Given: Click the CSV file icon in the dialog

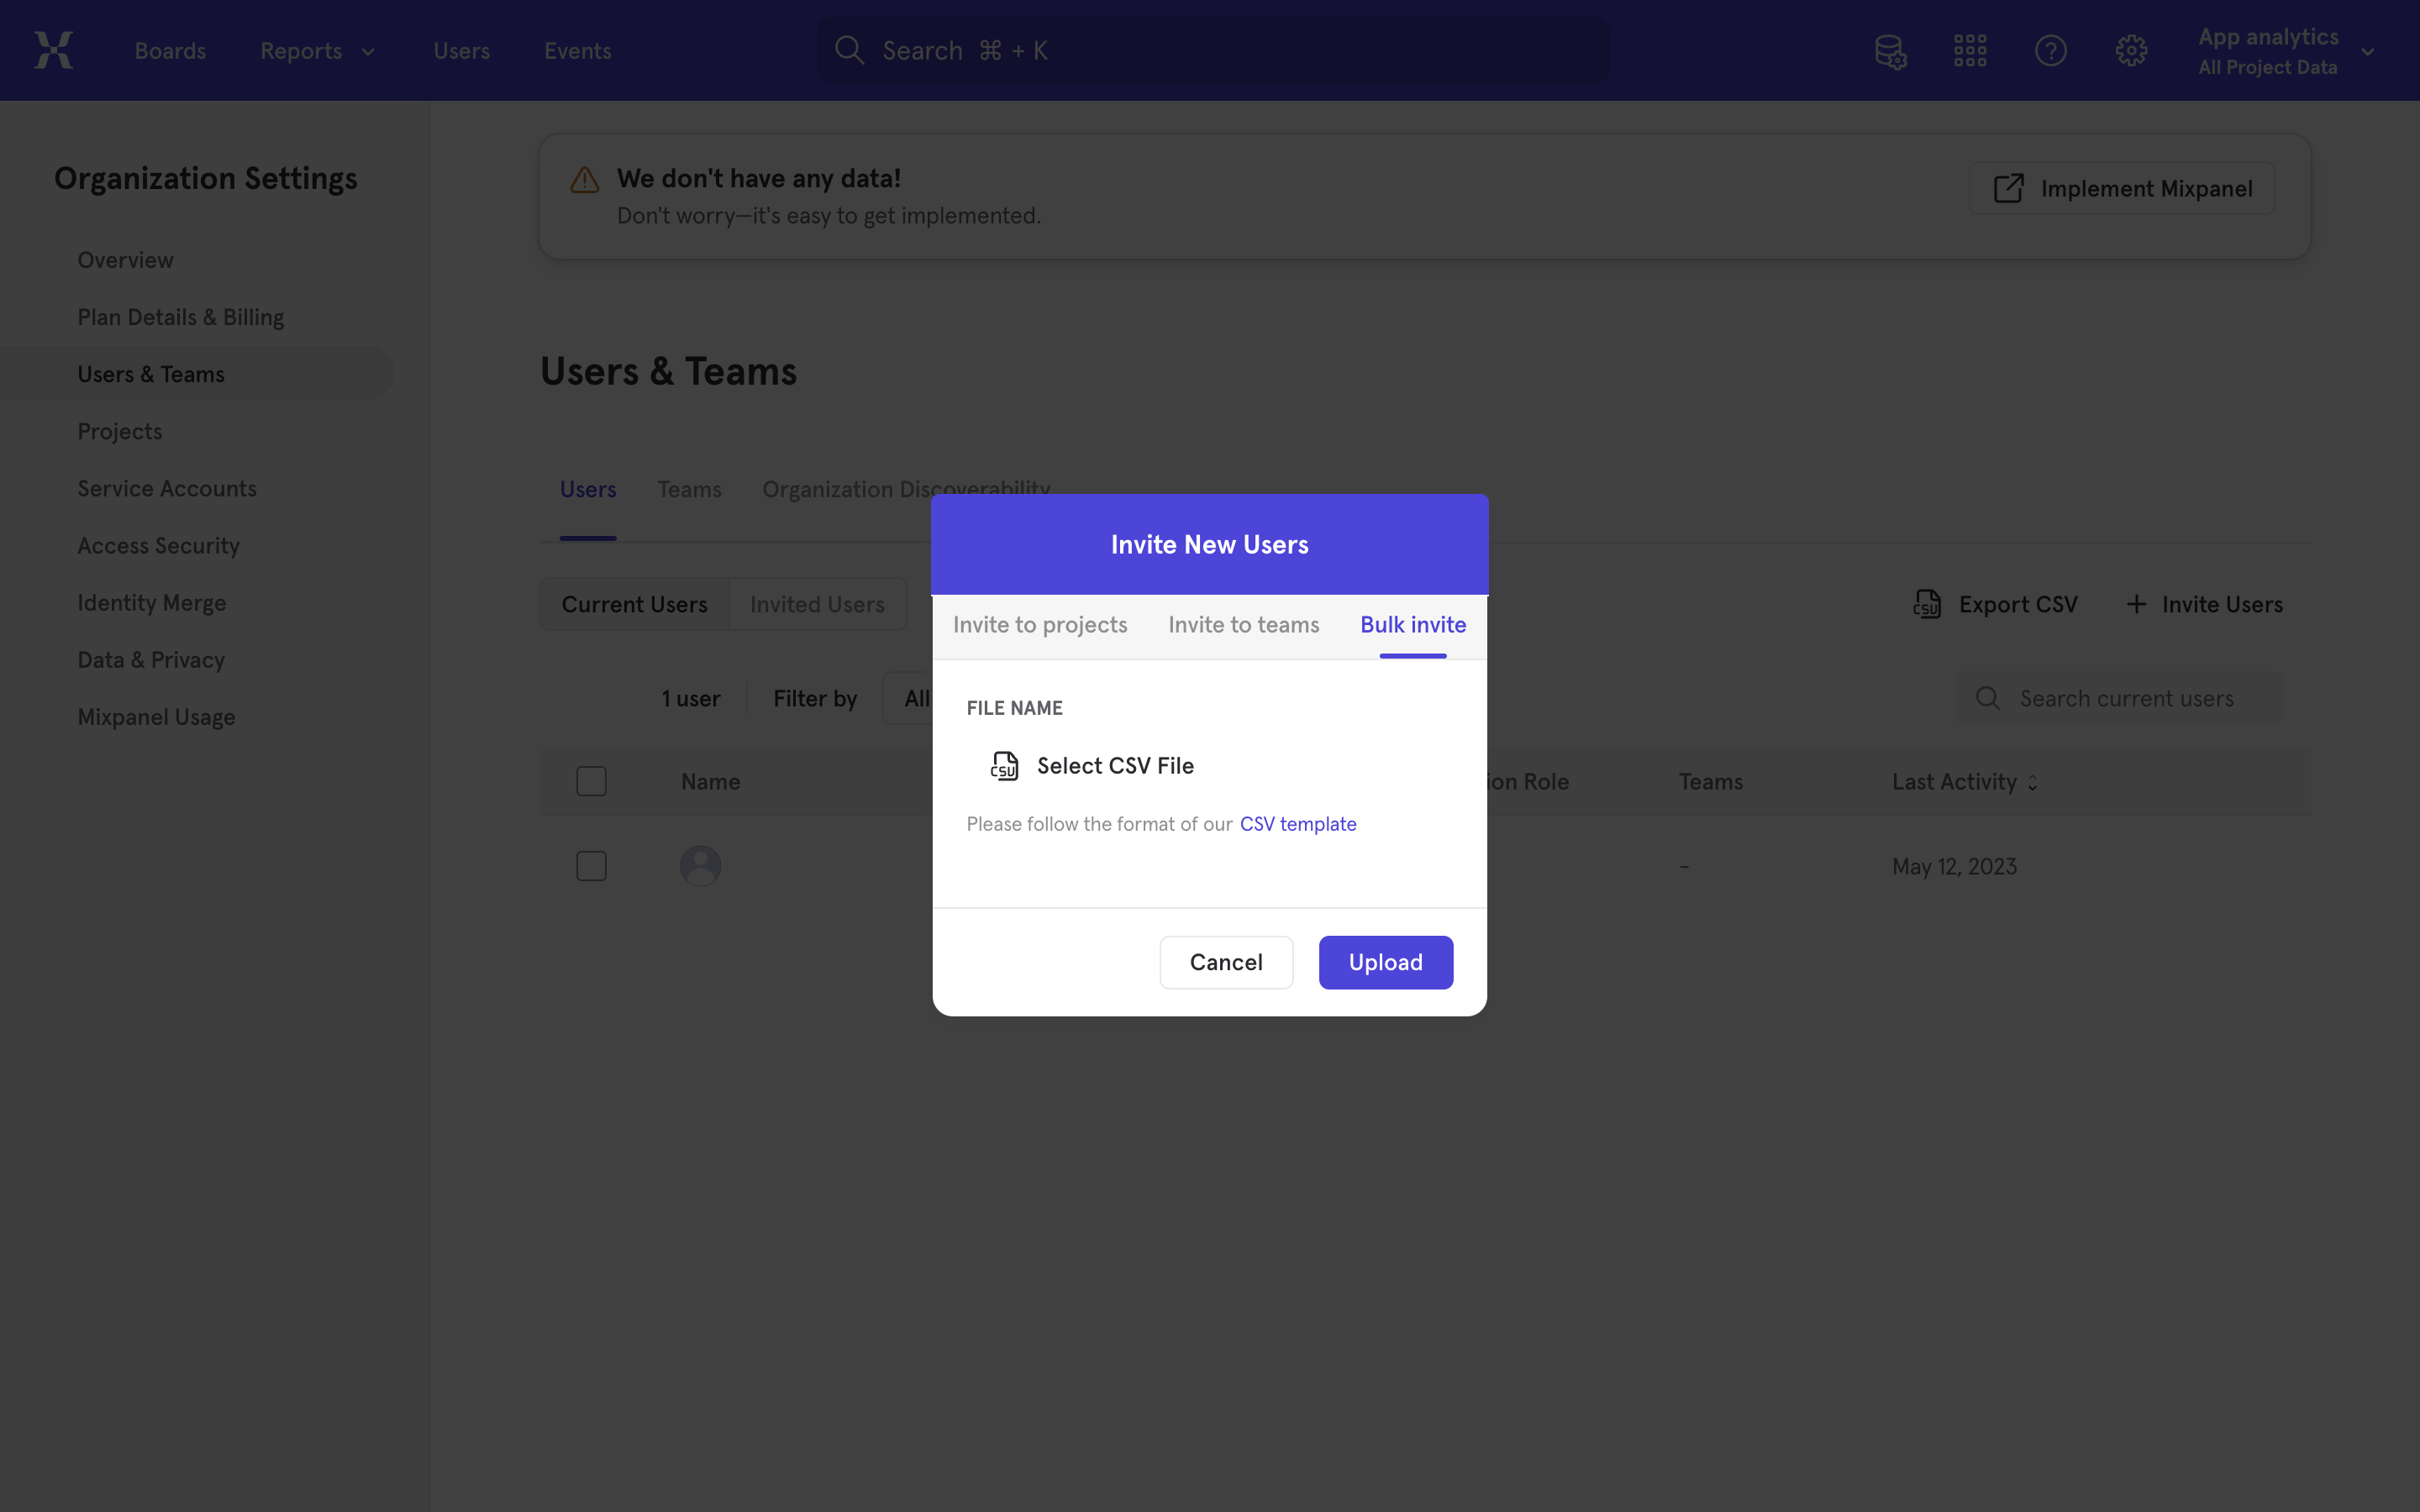Looking at the screenshot, I should pyautogui.click(x=1004, y=765).
